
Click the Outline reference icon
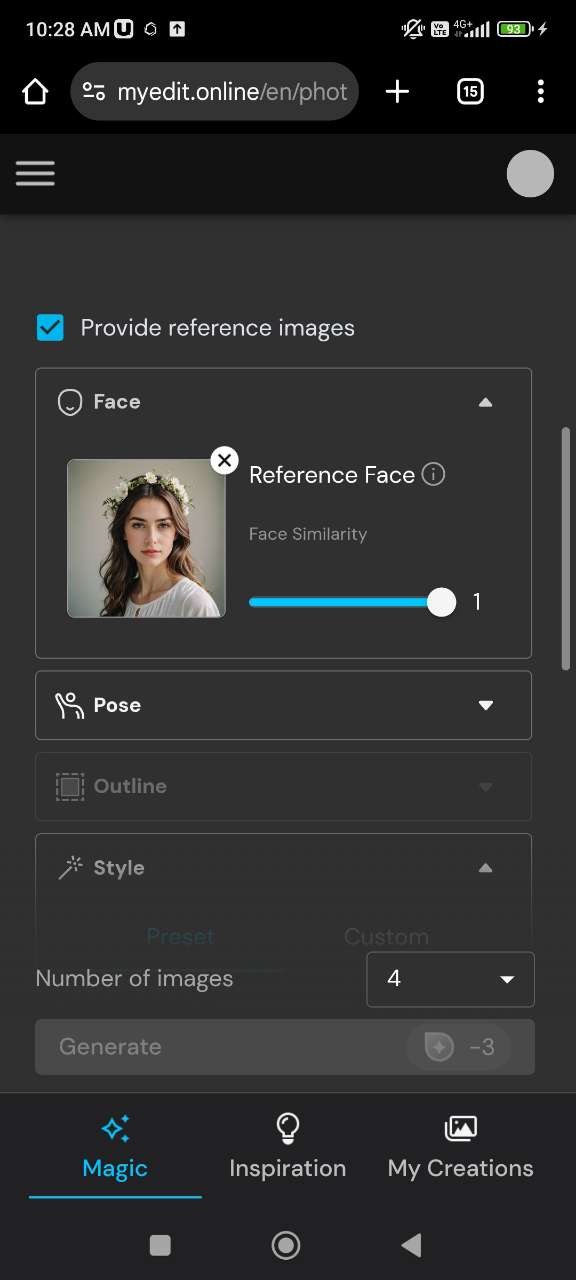tap(69, 786)
